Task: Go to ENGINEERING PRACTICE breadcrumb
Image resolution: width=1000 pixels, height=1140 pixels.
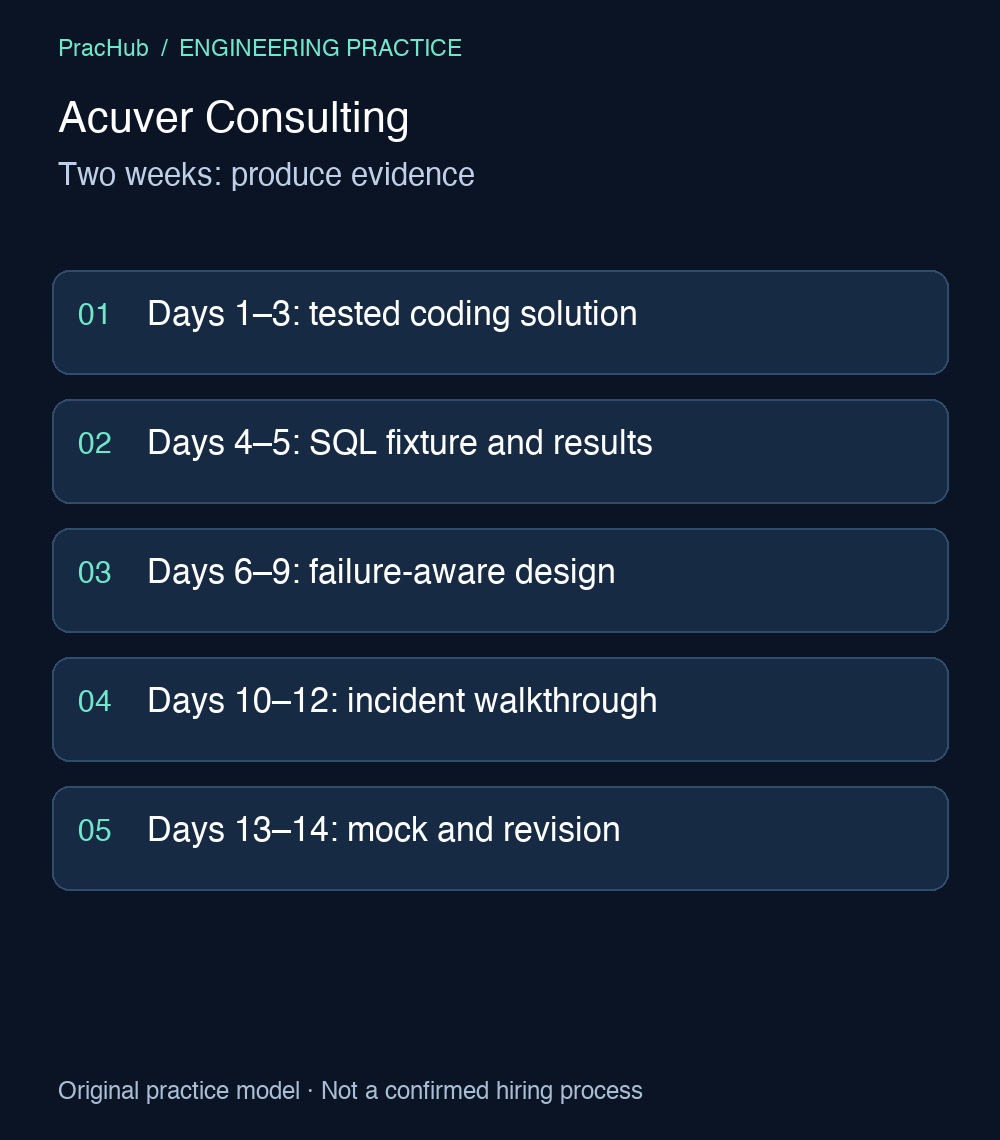Action: point(320,48)
